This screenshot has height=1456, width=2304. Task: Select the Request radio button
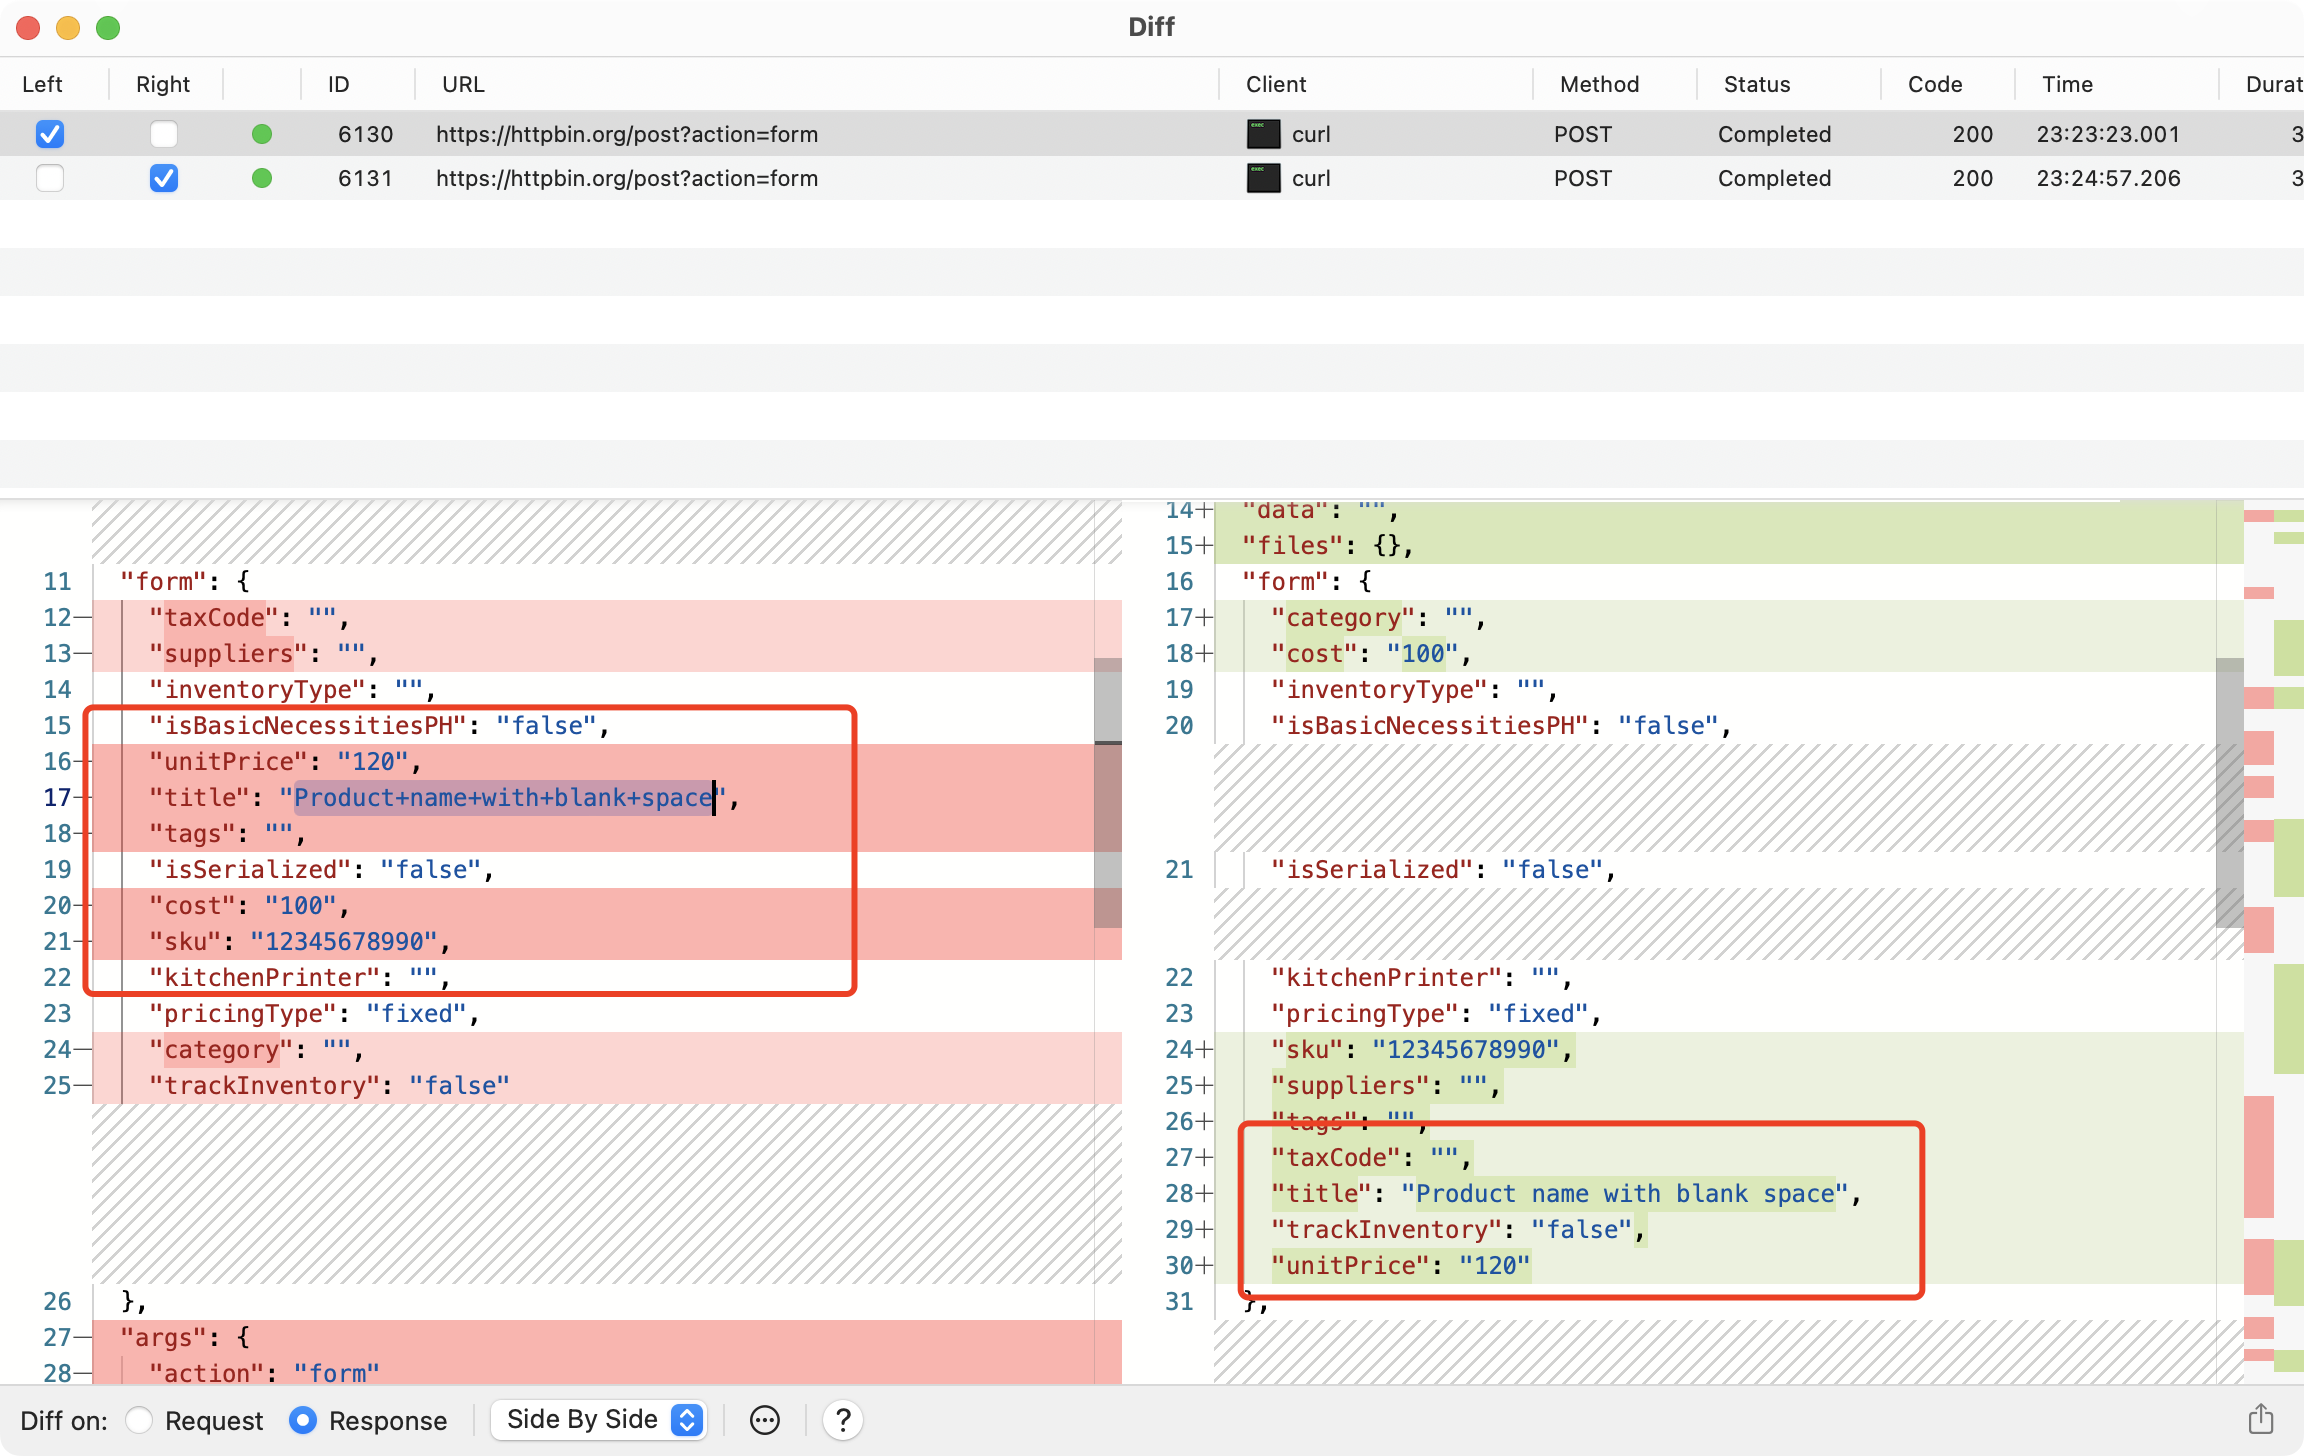click(x=139, y=1420)
